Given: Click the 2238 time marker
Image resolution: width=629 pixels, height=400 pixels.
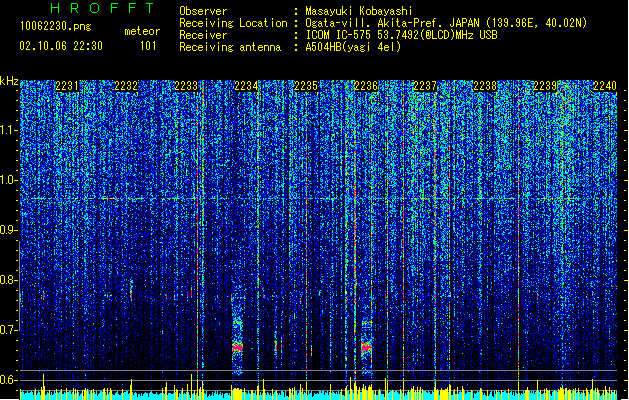Looking at the screenshot, I should (x=485, y=86).
